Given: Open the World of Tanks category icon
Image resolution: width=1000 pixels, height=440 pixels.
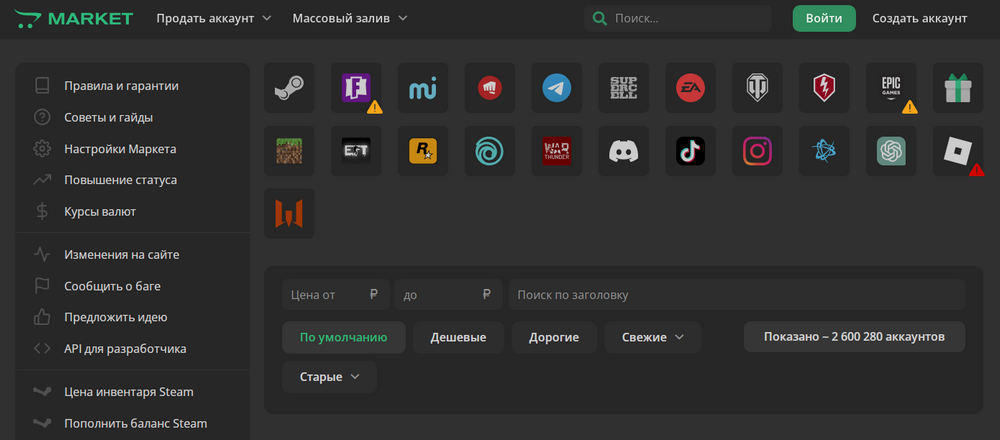Looking at the screenshot, I should click(757, 88).
